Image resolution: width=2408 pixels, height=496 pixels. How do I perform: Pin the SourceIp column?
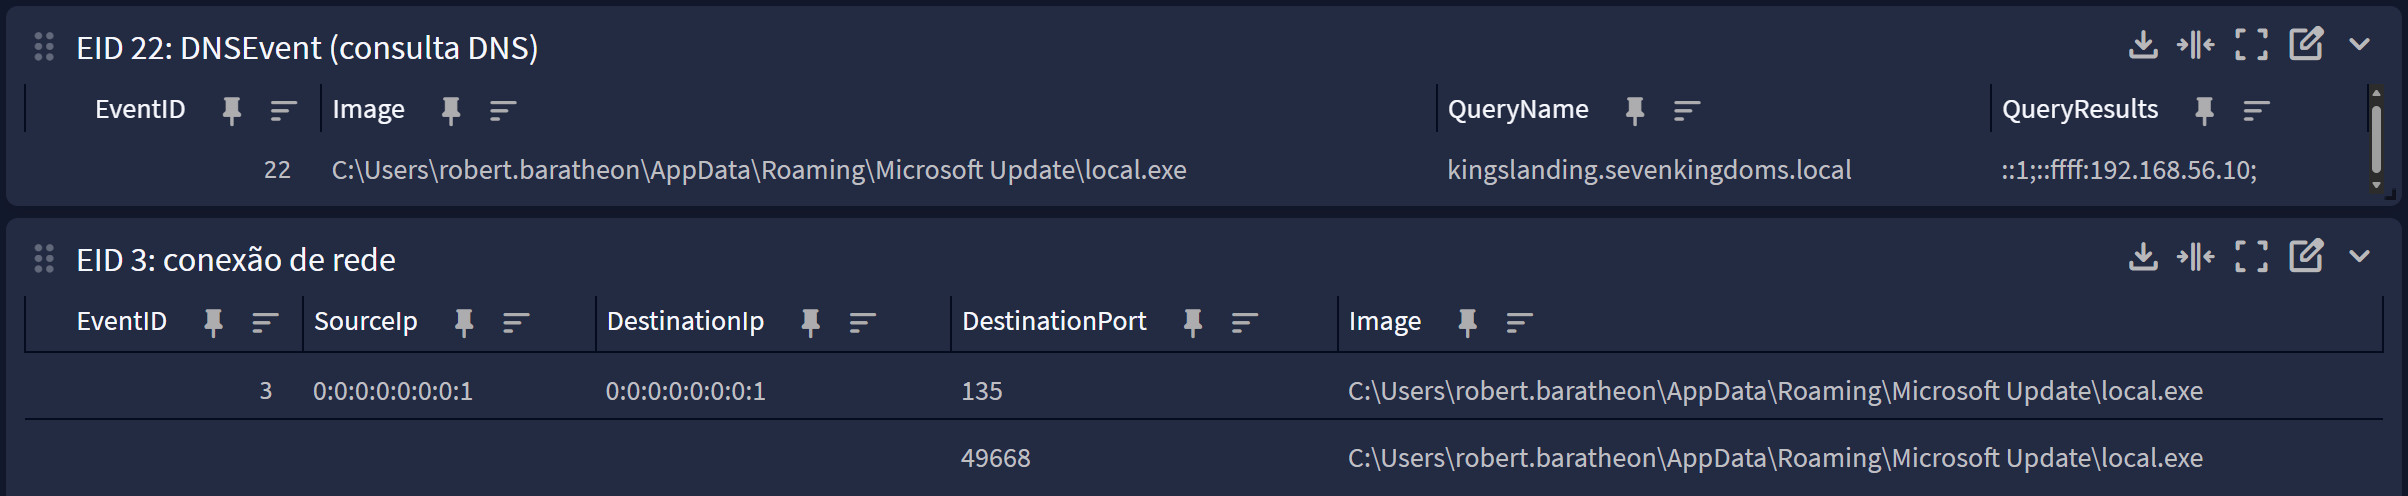pos(464,322)
